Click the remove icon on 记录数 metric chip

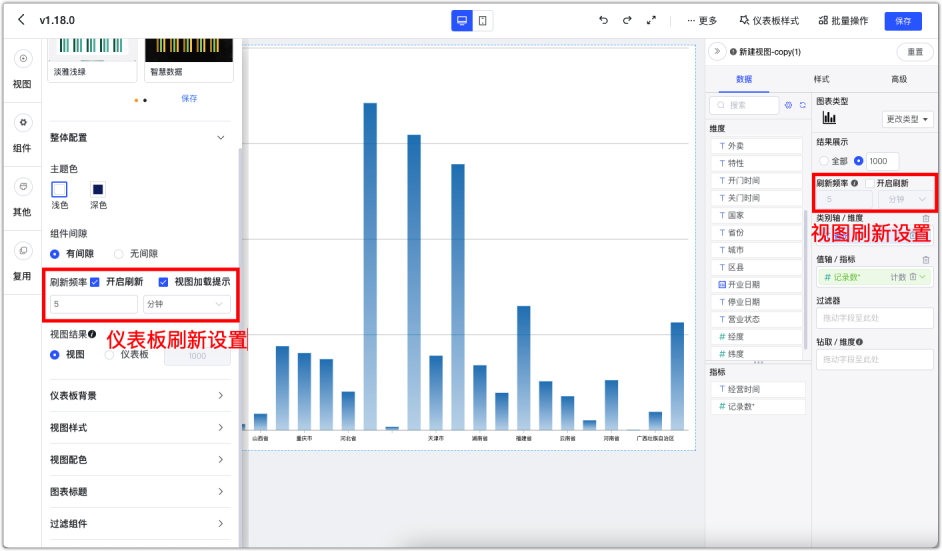pyautogui.click(x=913, y=277)
